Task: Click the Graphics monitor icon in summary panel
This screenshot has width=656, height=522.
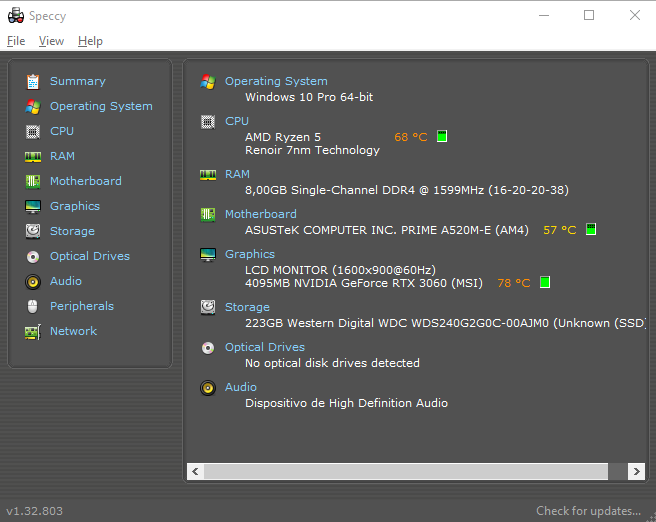Action: pyautogui.click(x=208, y=255)
